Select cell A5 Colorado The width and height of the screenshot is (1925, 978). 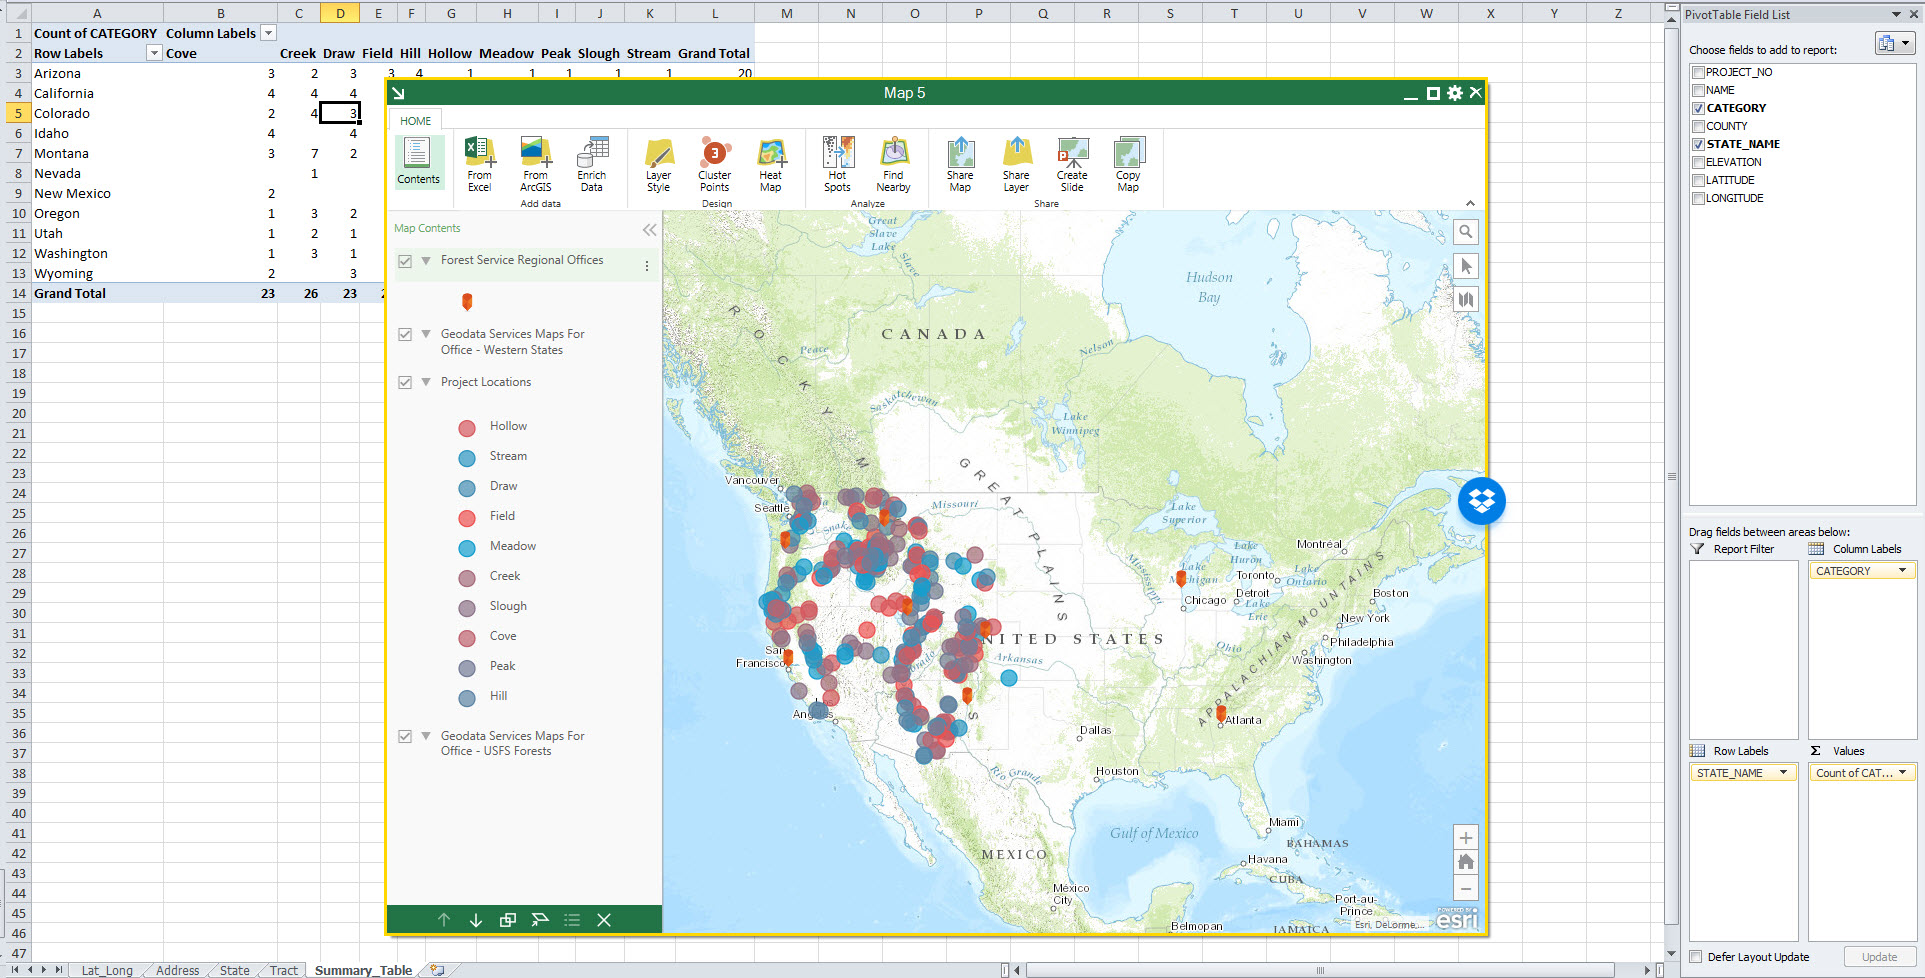point(97,113)
